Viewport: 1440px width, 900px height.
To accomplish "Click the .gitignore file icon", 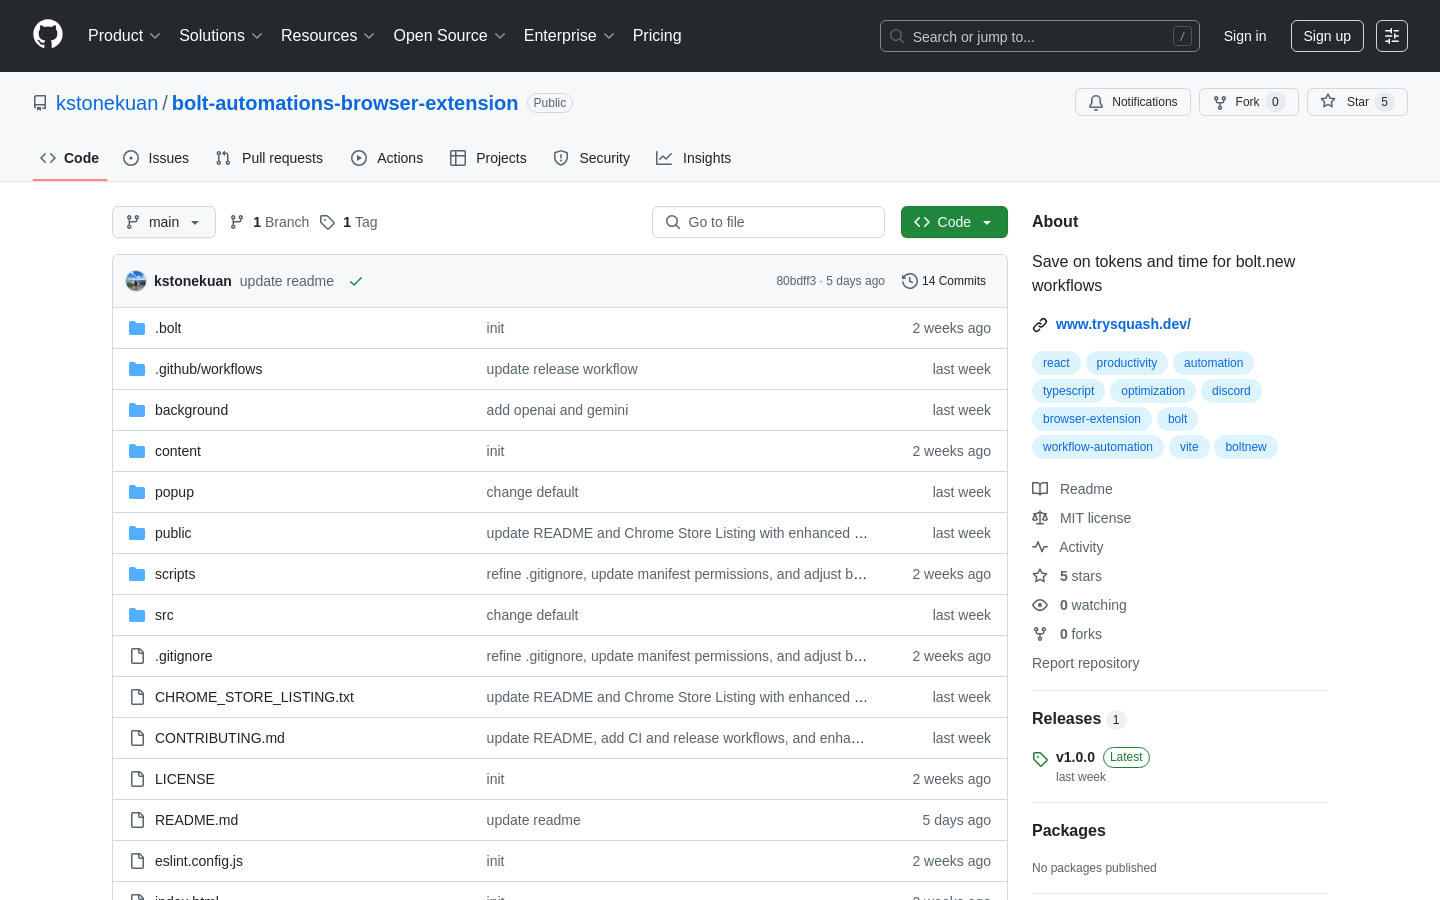I will tap(137, 656).
